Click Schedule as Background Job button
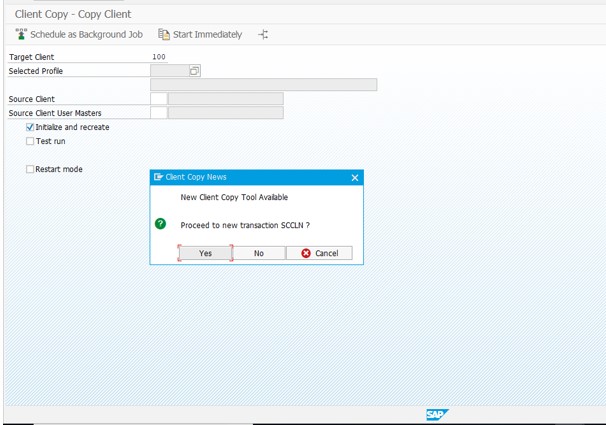The width and height of the screenshot is (606, 425). [x=79, y=34]
